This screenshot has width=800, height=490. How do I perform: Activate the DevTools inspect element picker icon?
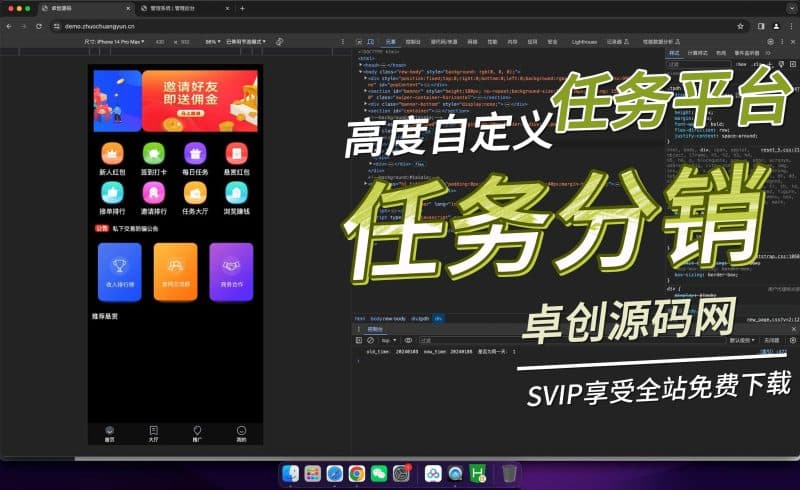(x=359, y=42)
